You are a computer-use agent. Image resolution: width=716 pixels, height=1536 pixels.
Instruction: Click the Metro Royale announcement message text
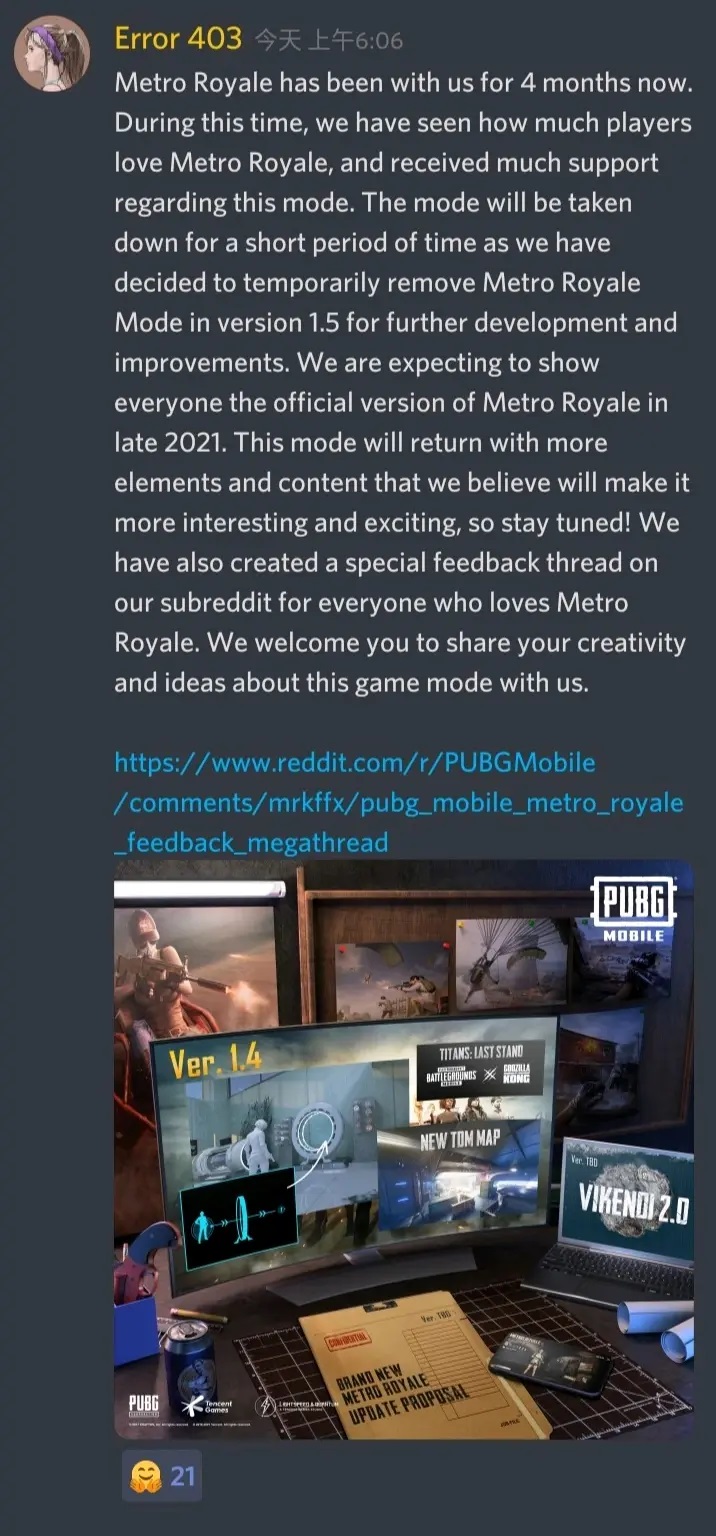point(402,382)
